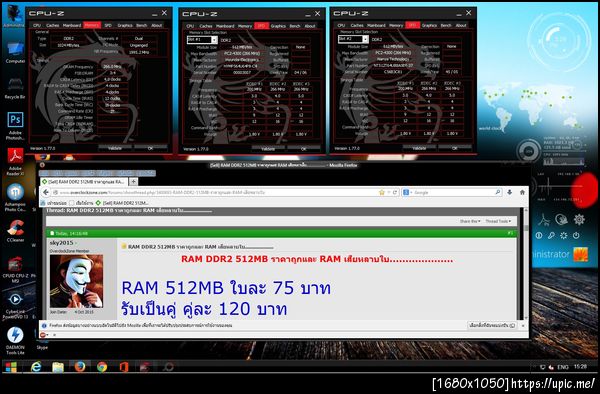600x394 pixels.
Task: Click Validate in Slot #2 CPU-Z window
Action: click(419, 148)
